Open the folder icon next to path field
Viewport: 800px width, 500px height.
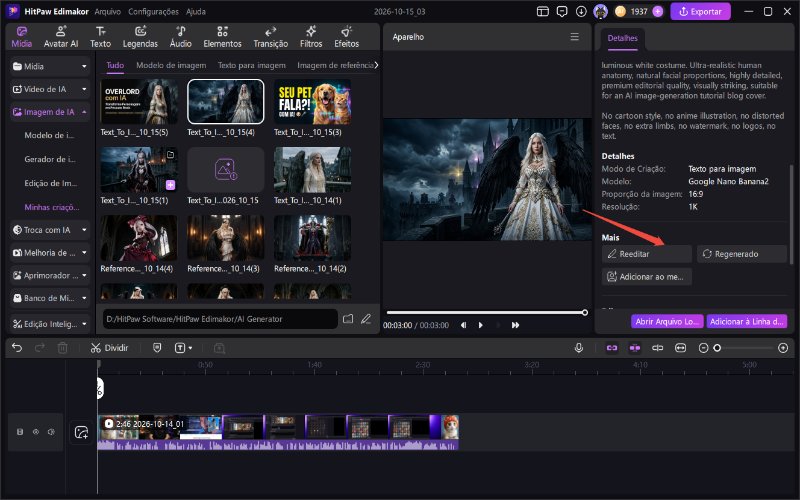coord(348,319)
